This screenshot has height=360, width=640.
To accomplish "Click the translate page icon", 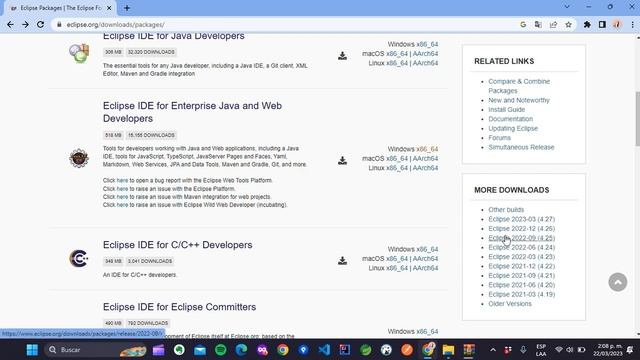I will click(538, 24).
